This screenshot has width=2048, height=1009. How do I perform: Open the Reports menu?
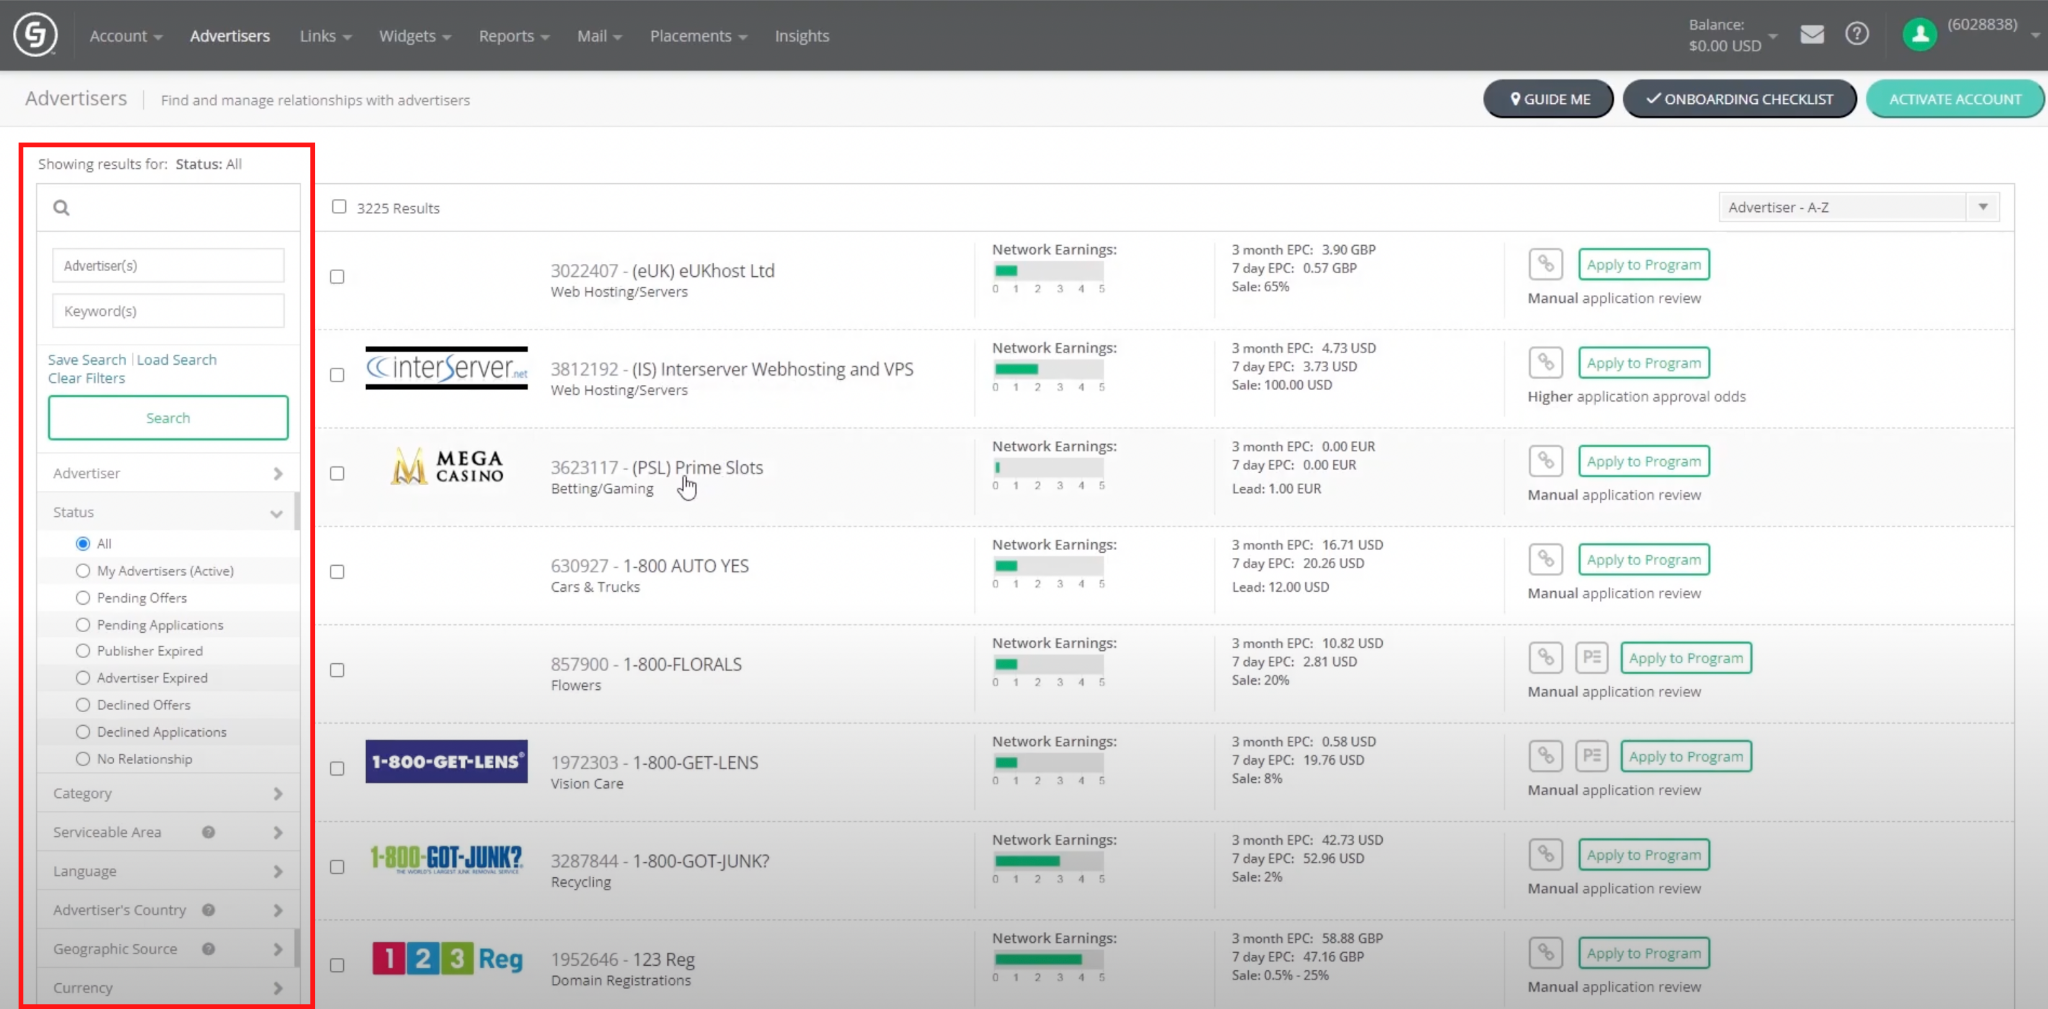click(513, 36)
